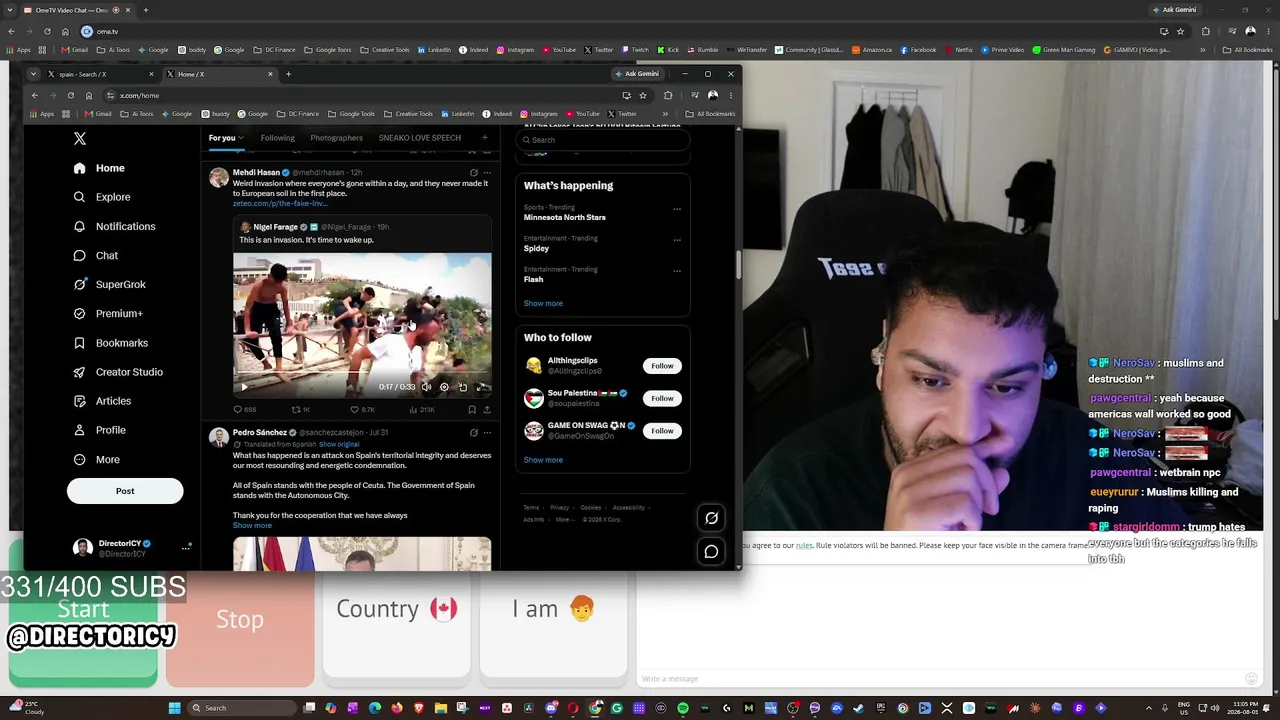The height and width of the screenshot is (720, 1280).
Task: Open Creator Studio in the sidebar
Action: pyautogui.click(x=118, y=372)
